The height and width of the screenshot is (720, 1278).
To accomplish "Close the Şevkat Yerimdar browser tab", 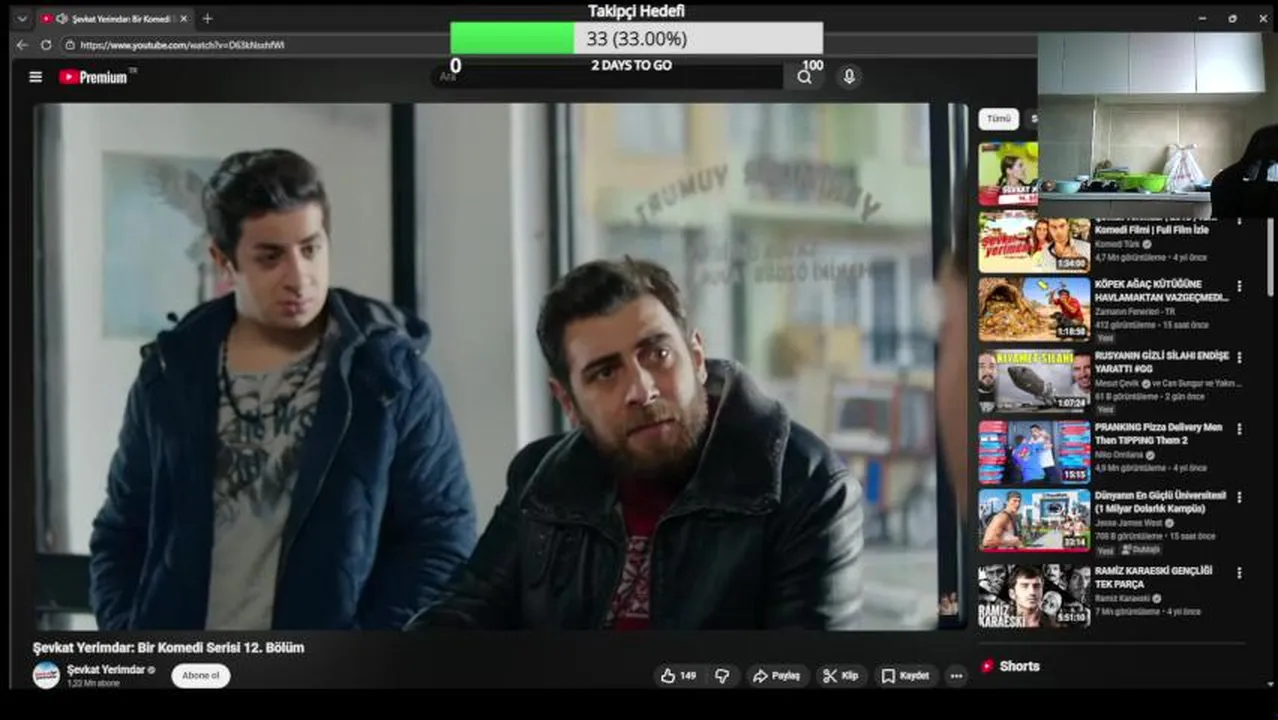I will coord(184,18).
